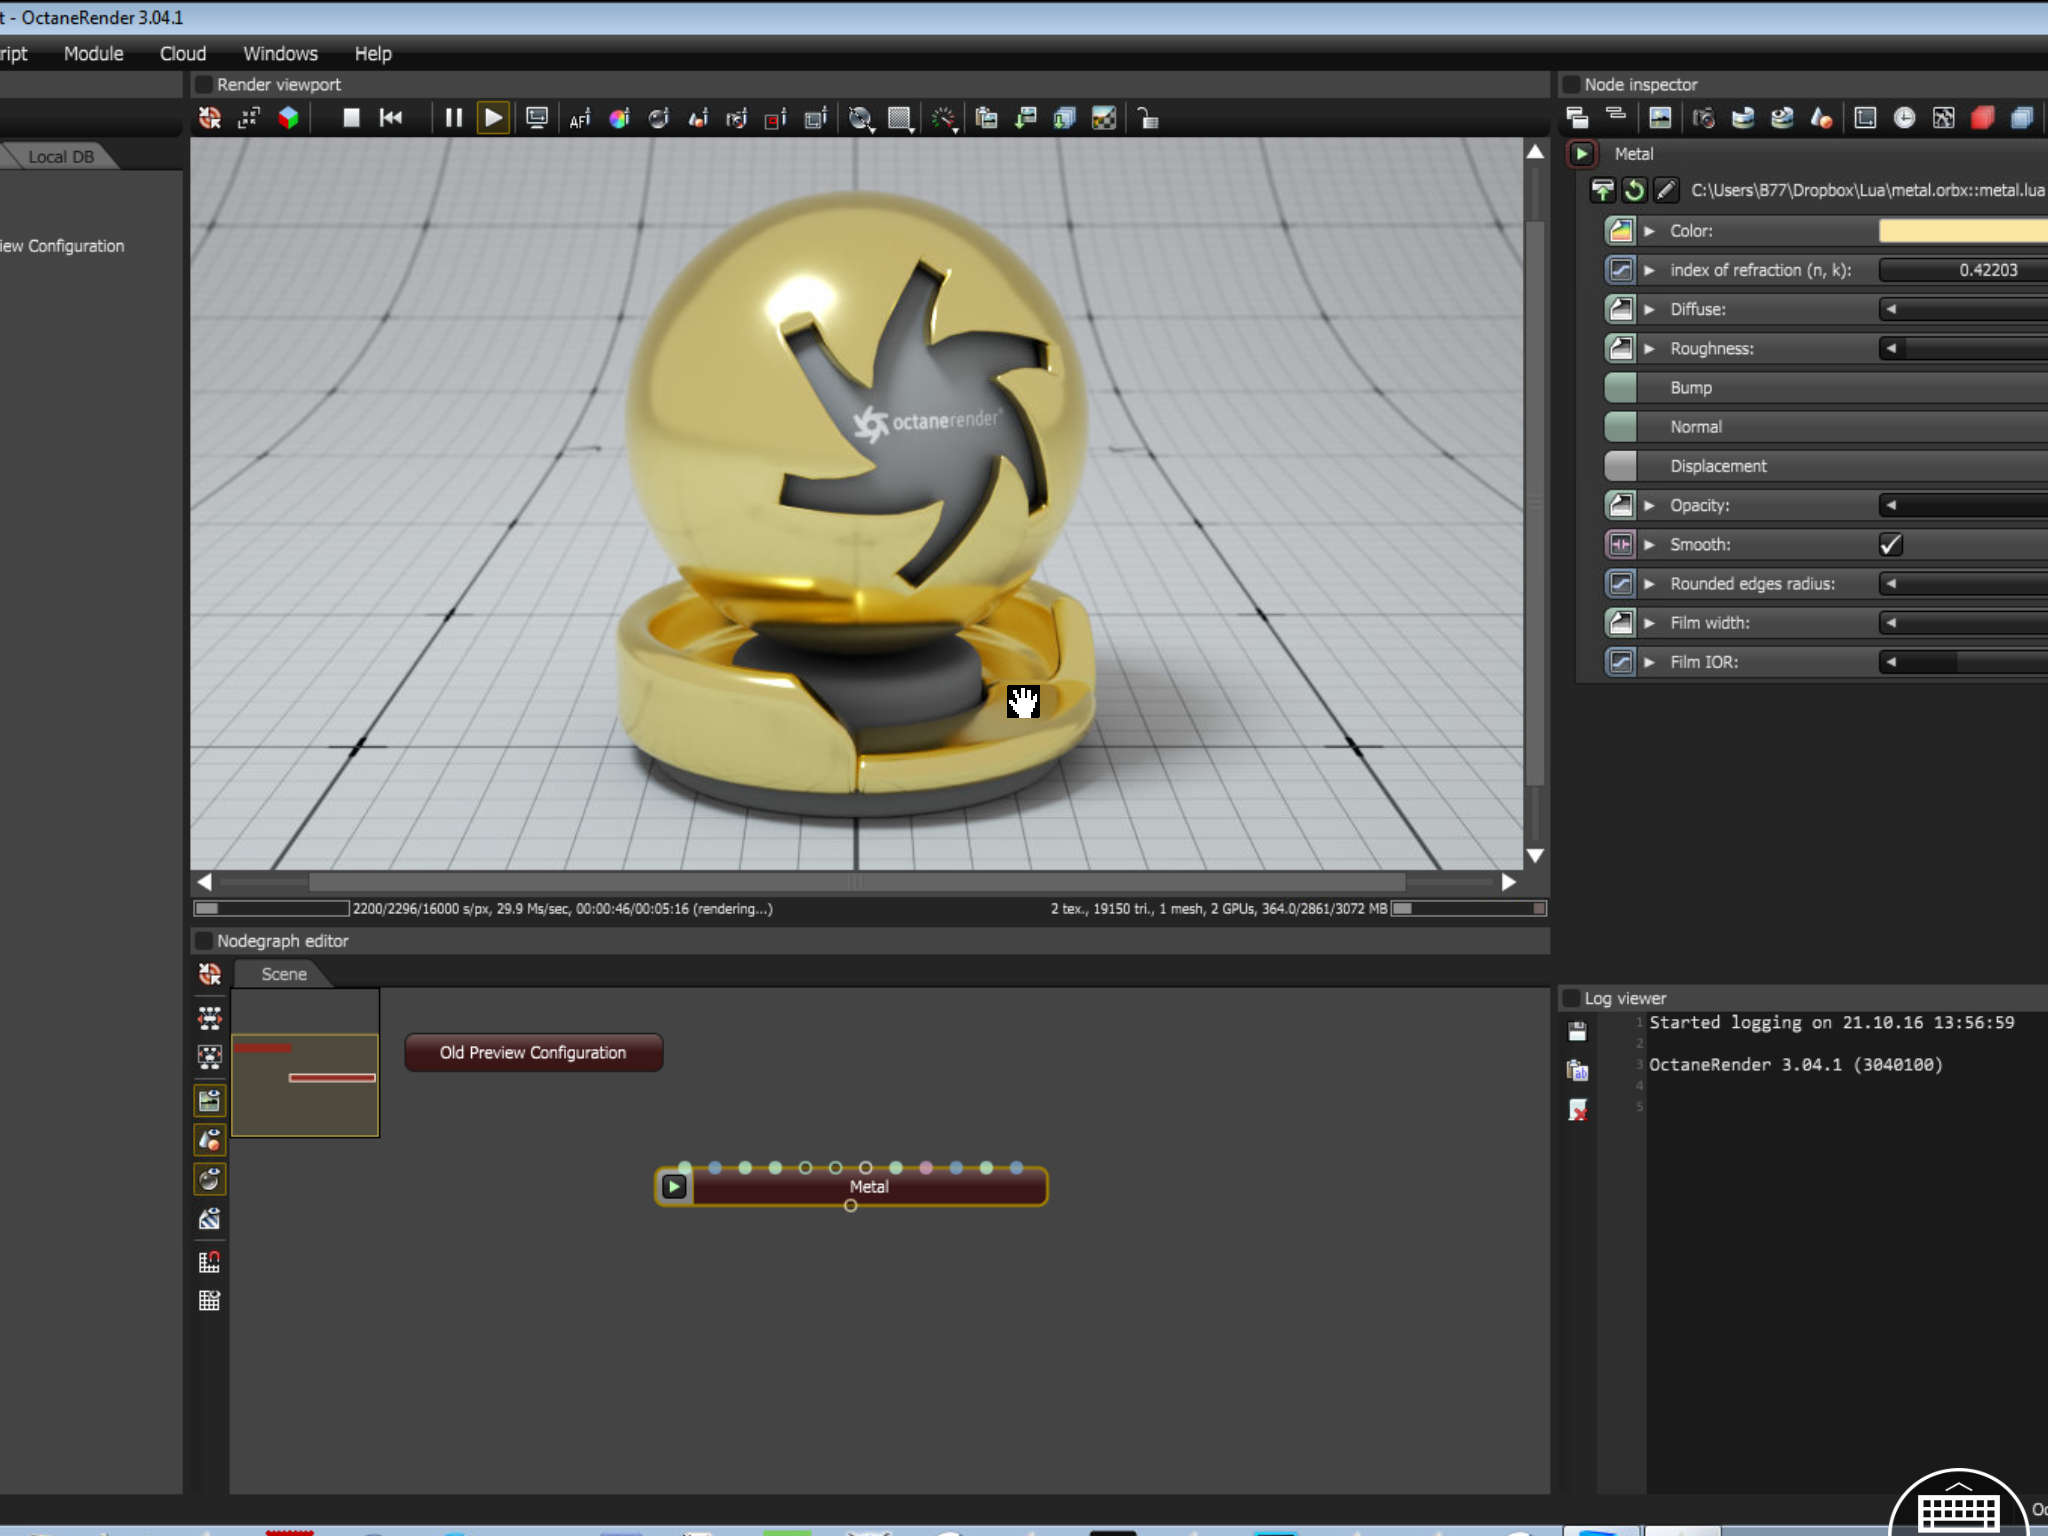Toggle the nodegraph grid display icon

pos(209,1301)
